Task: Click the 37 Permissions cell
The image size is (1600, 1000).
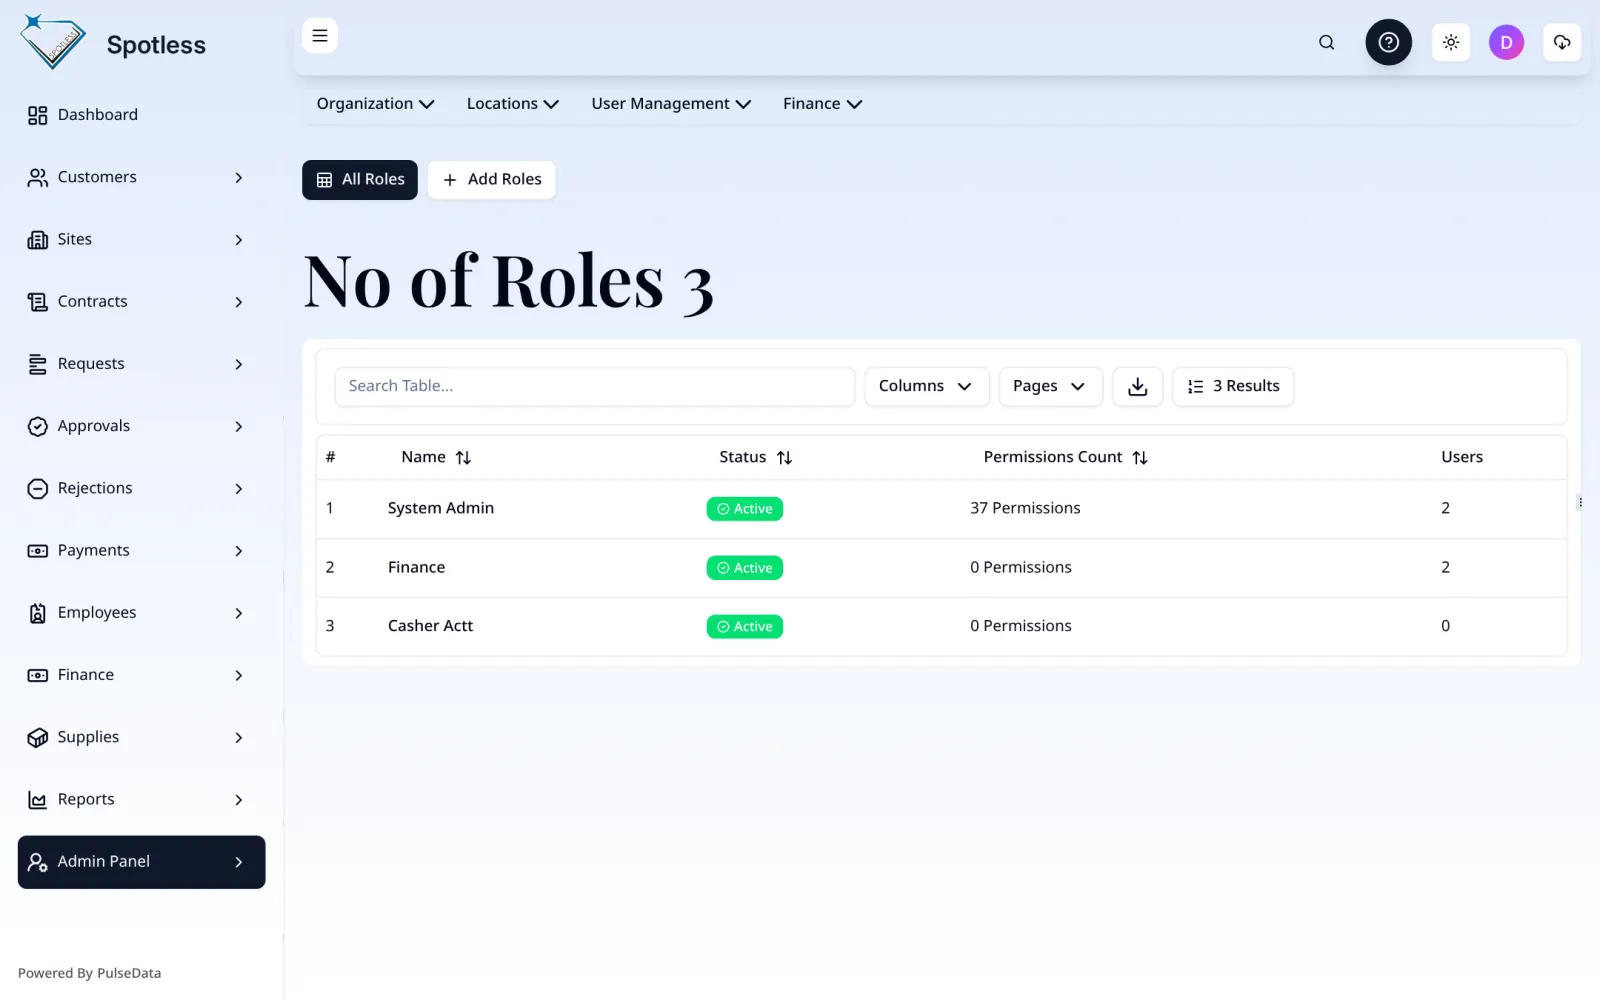Action: tap(1025, 508)
